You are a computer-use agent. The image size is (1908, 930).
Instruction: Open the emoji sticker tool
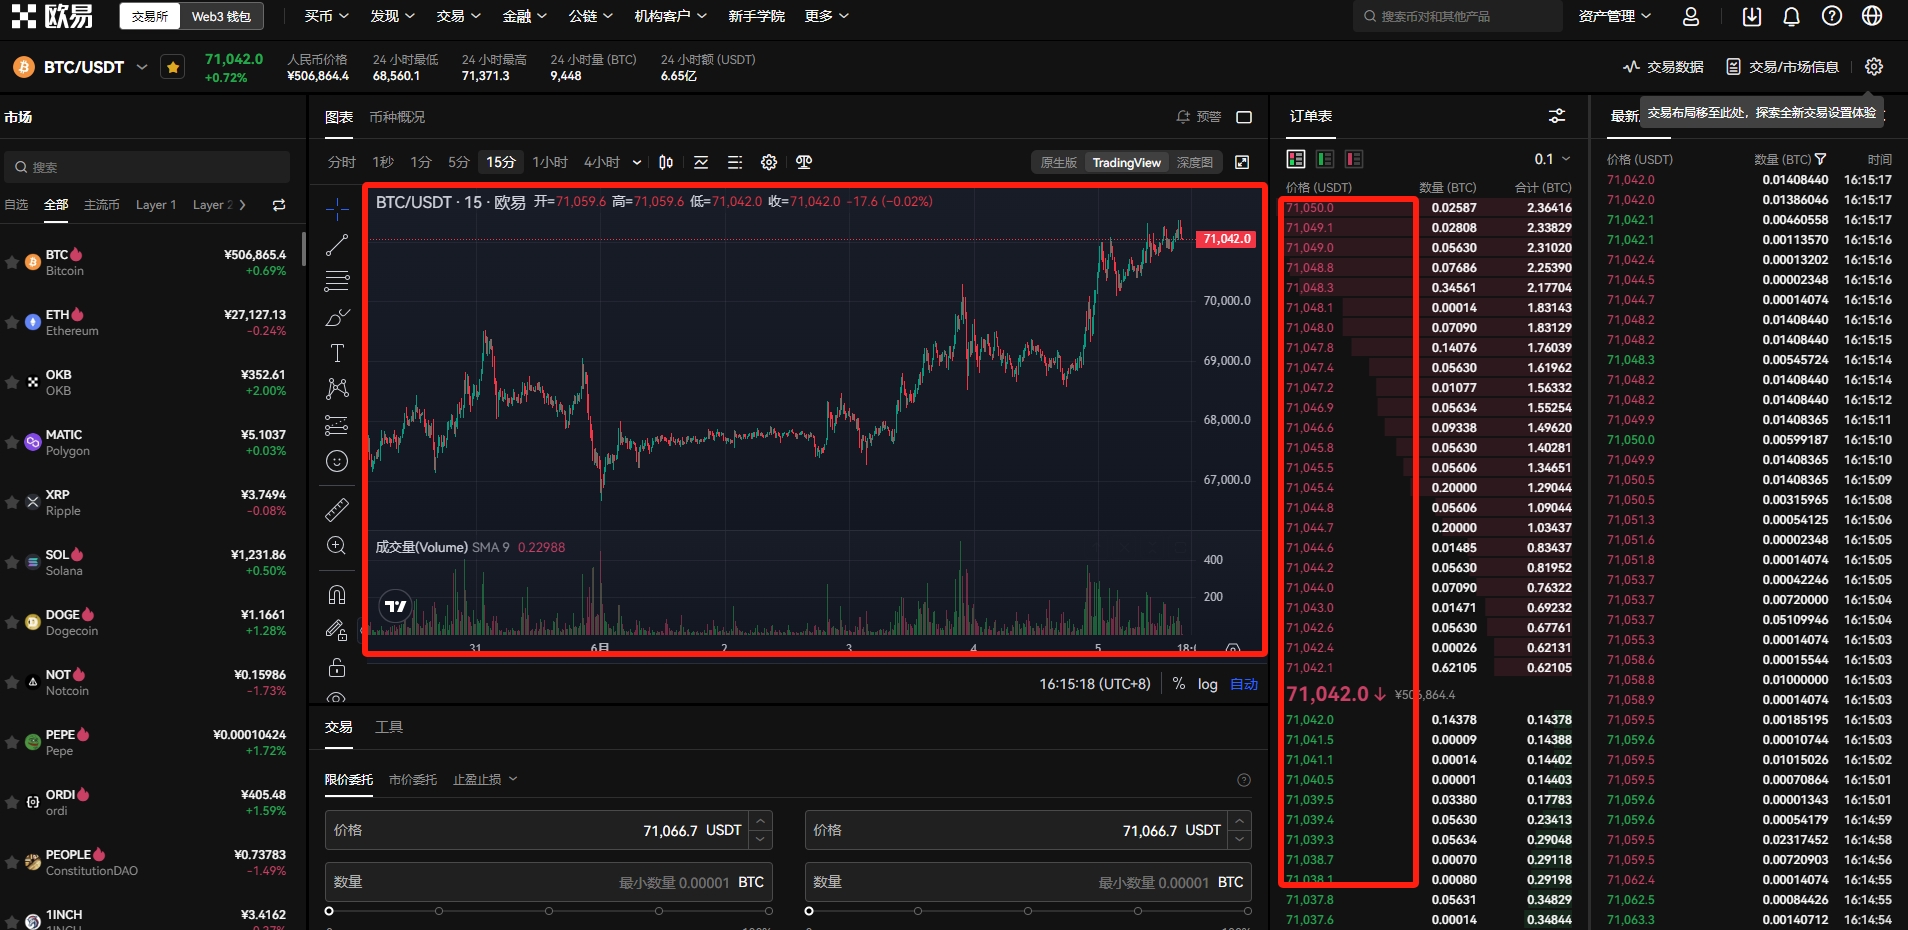click(337, 461)
